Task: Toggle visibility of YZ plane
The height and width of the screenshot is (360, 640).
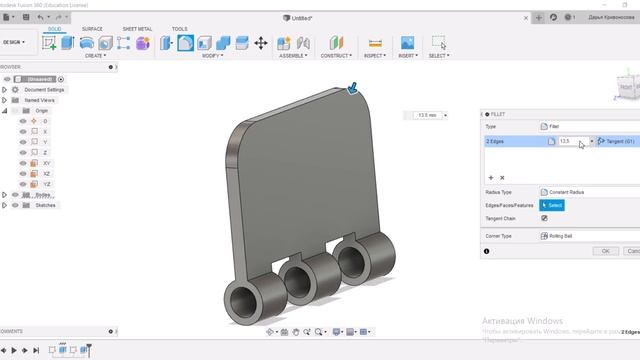Action: pos(23,184)
